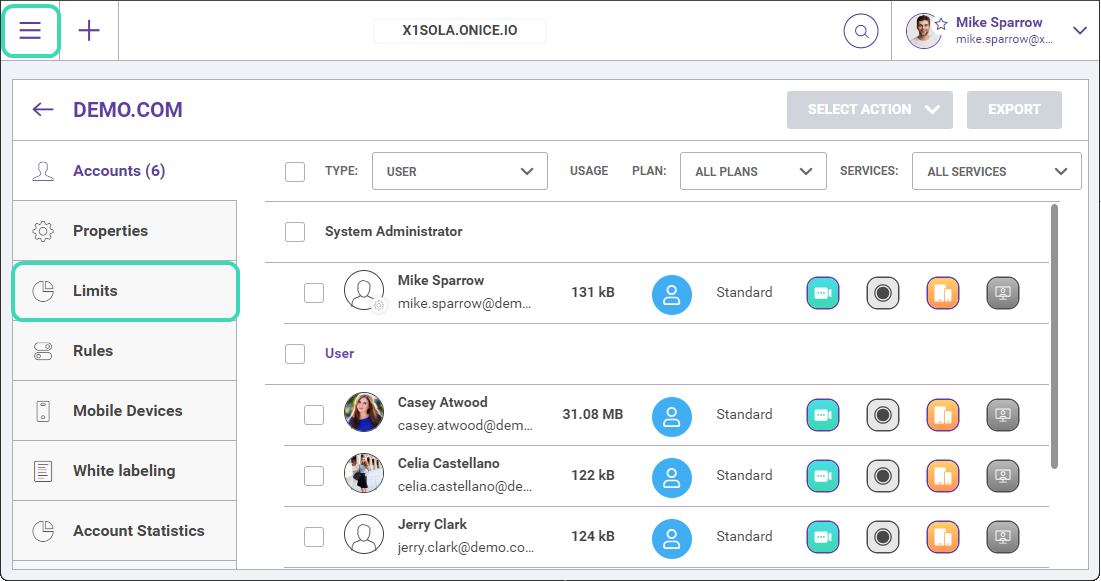Open the Limits sidebar tab
Image resolution: width=1101 pixels, height=581 pixels.
click(126, 291)
